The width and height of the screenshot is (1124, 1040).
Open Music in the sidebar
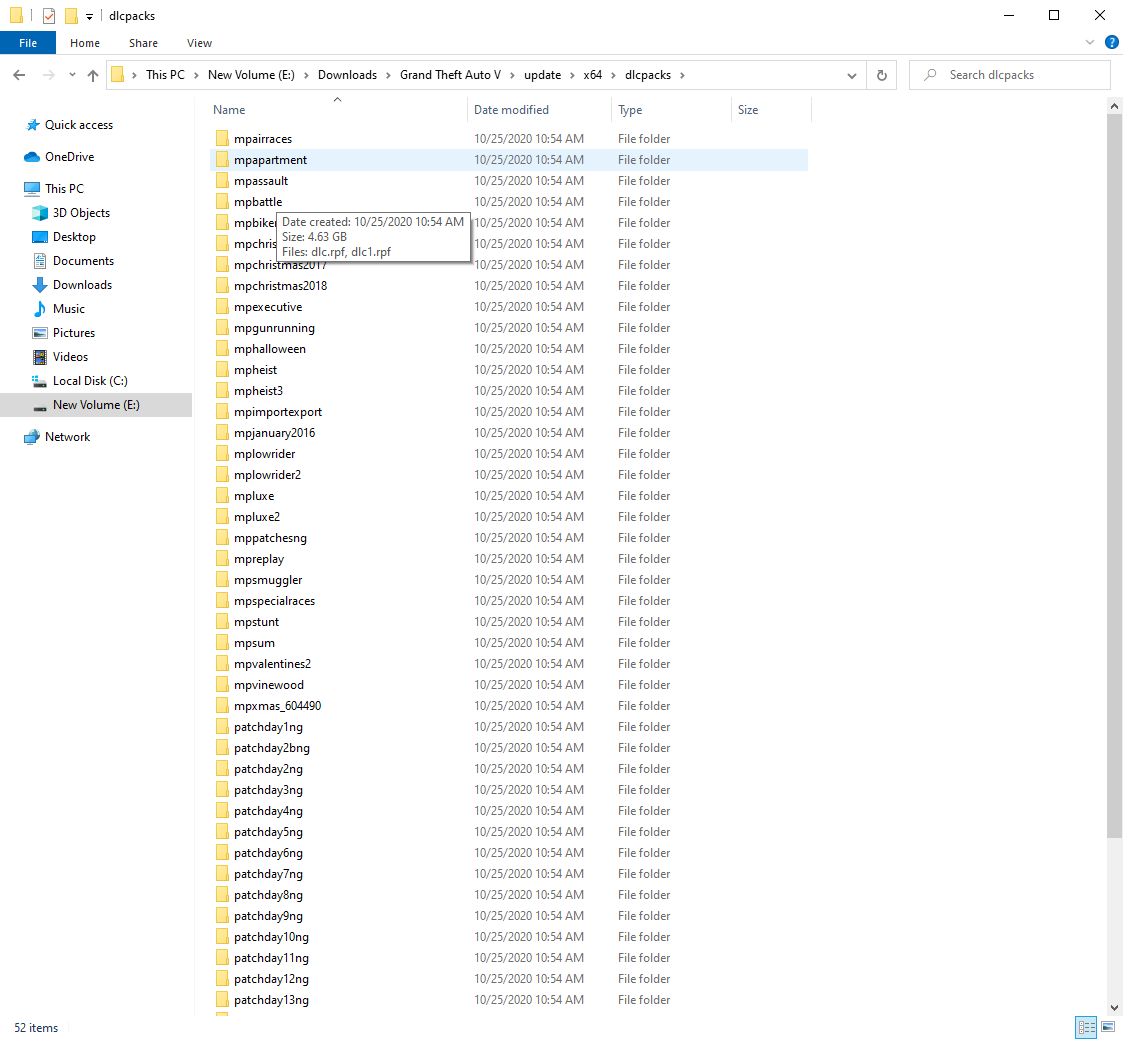pyautogui.click(x=68, y=309)
